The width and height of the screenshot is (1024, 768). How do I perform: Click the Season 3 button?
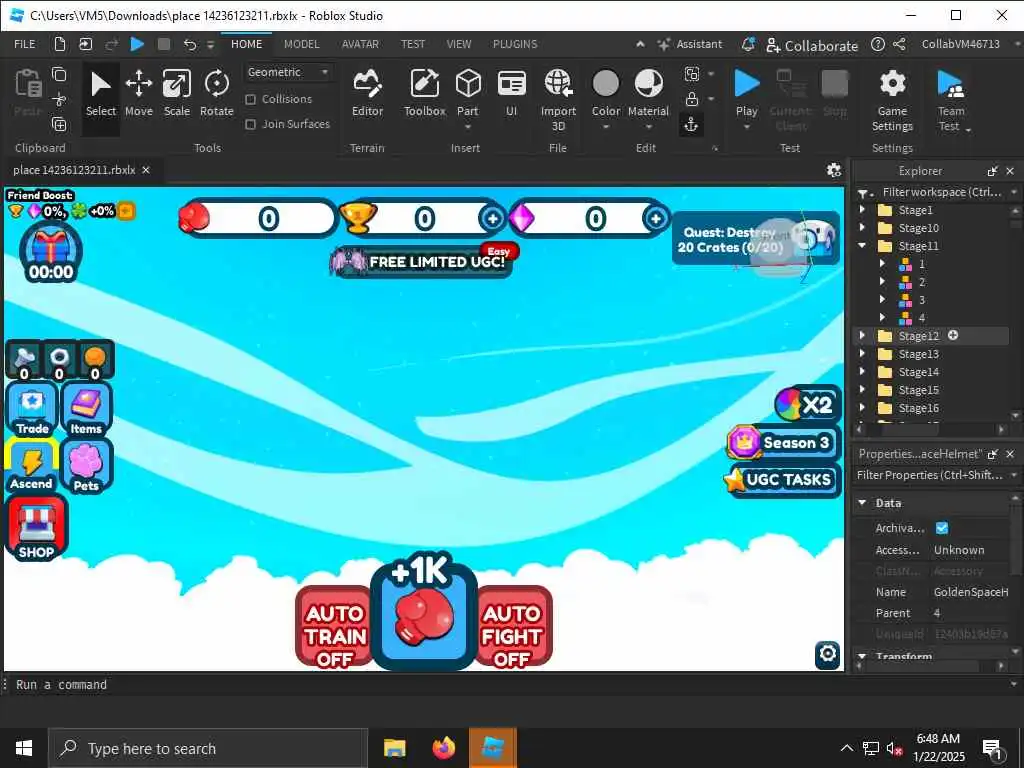(x=783, y=442)
